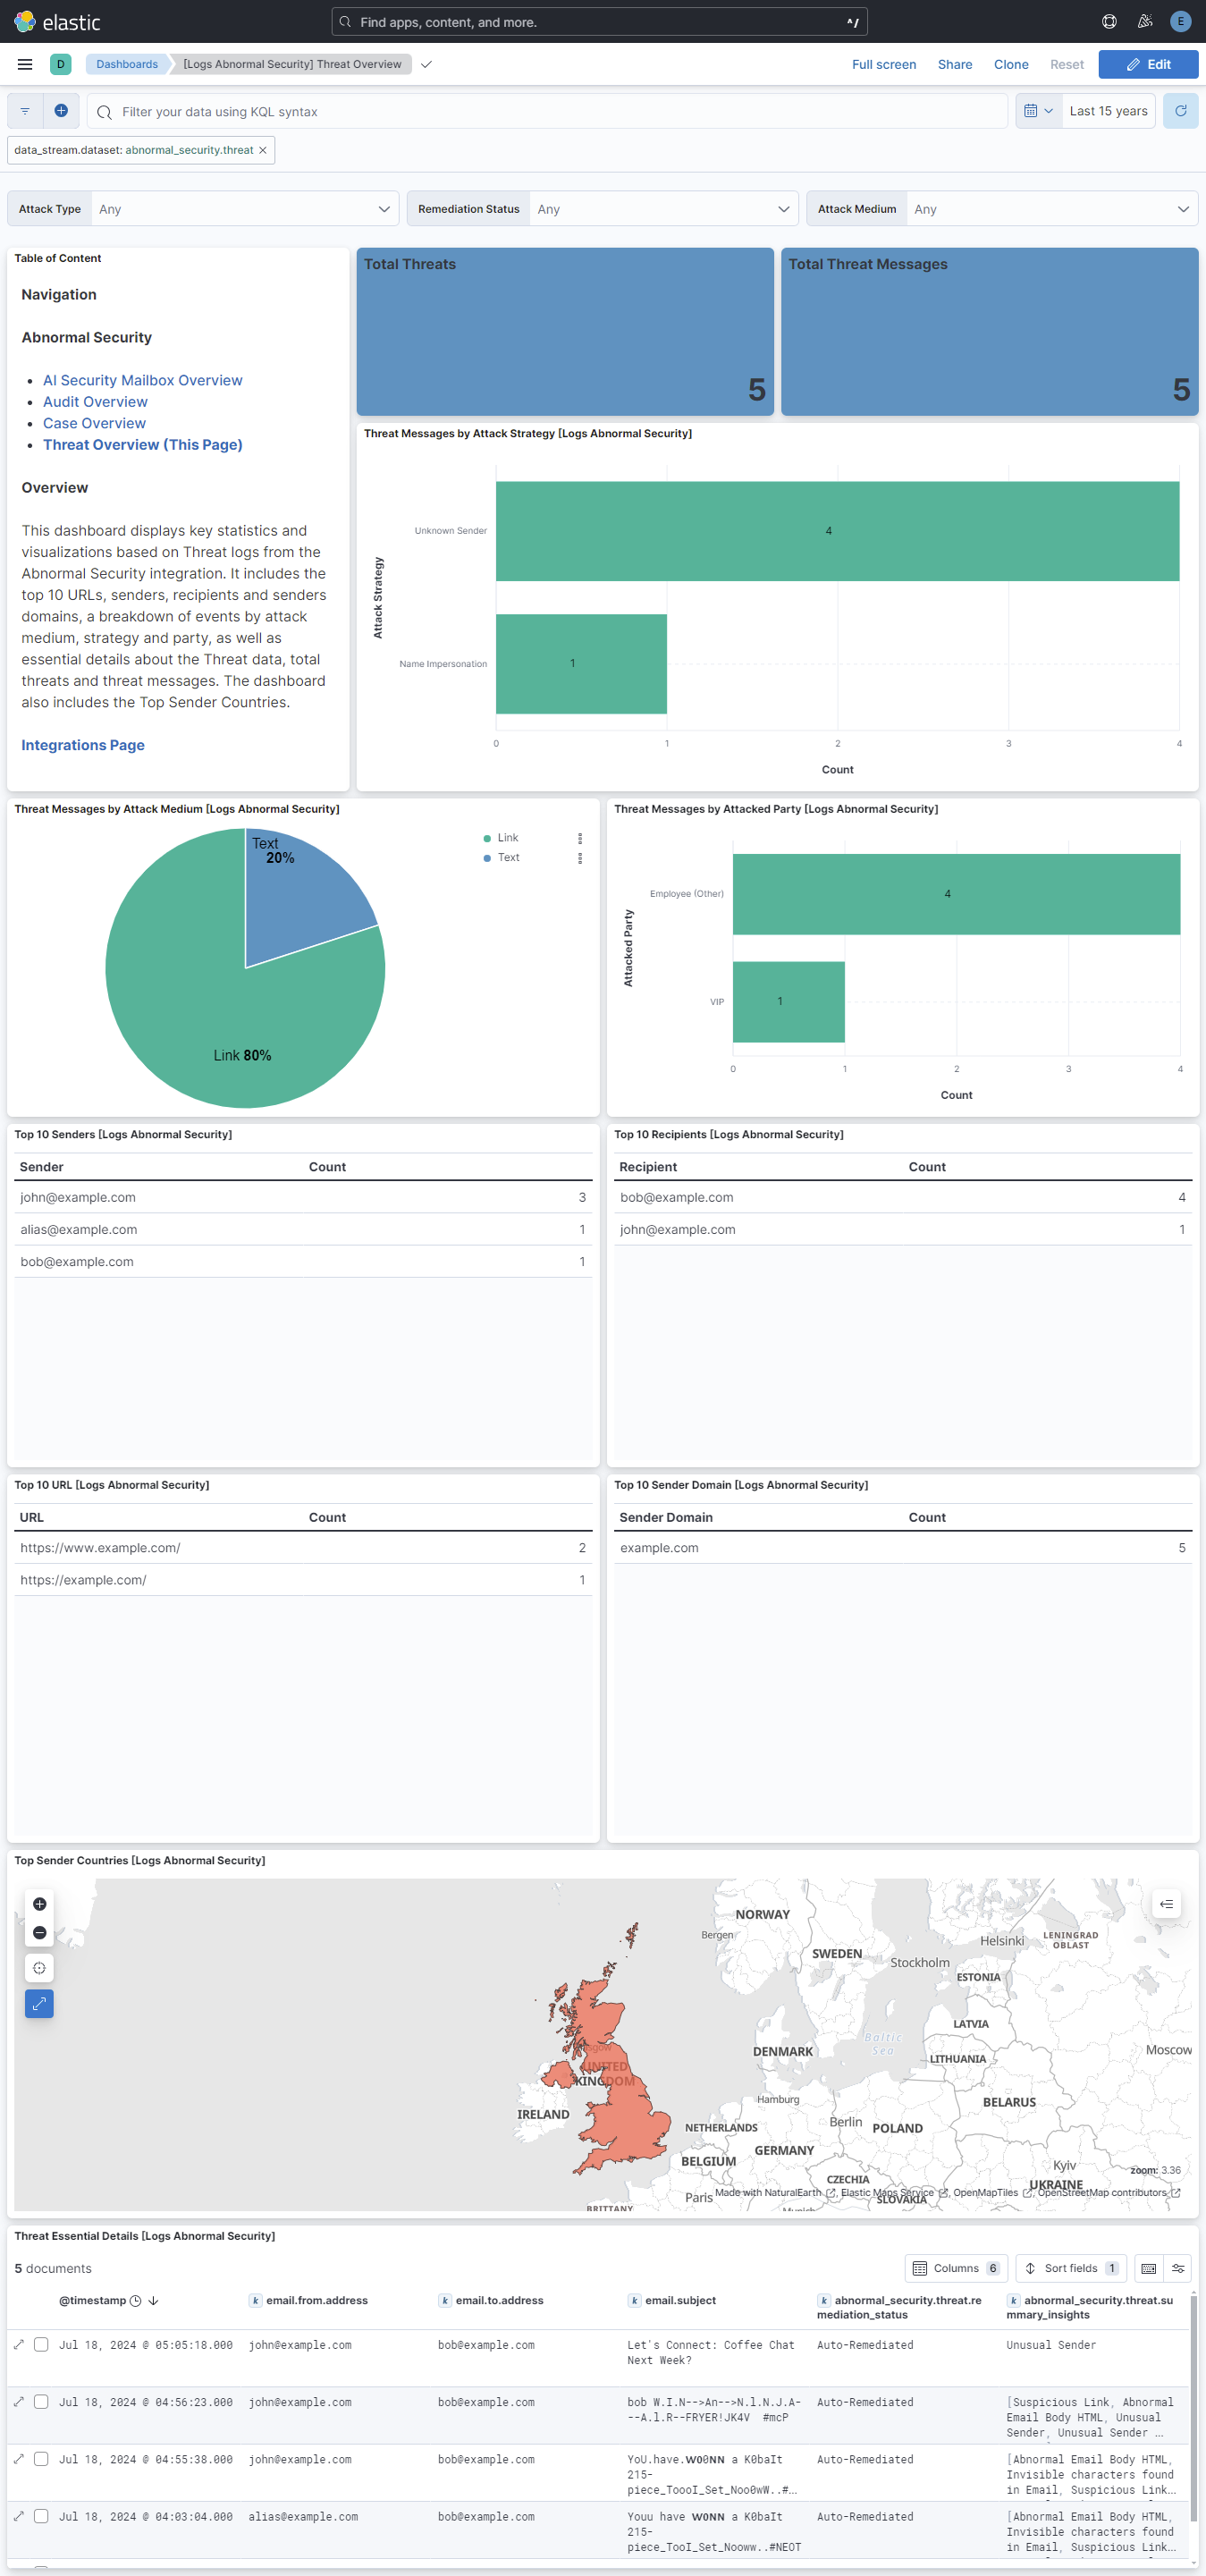
Task: Select checkbox for 04:56:23 row
Action: pyautogui.click(x=41, y=2401)
